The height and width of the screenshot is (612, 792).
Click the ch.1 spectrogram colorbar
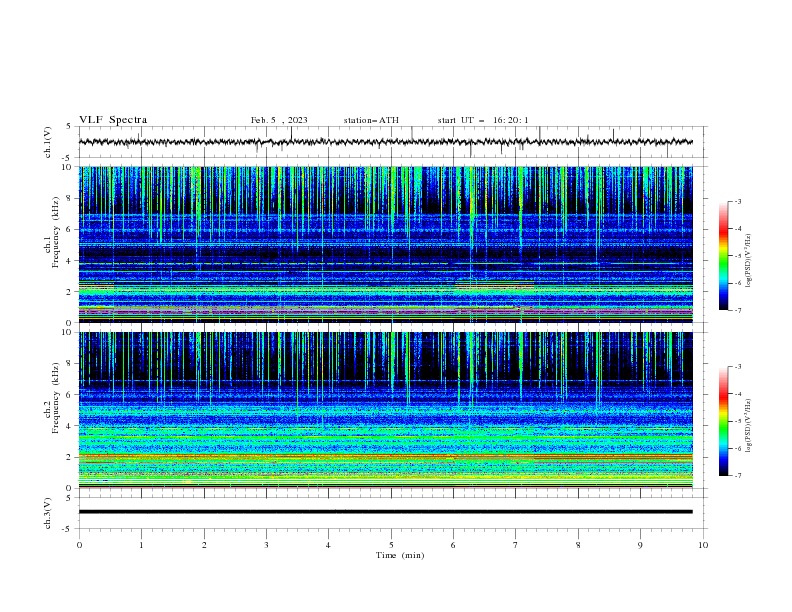pos(723,256)
